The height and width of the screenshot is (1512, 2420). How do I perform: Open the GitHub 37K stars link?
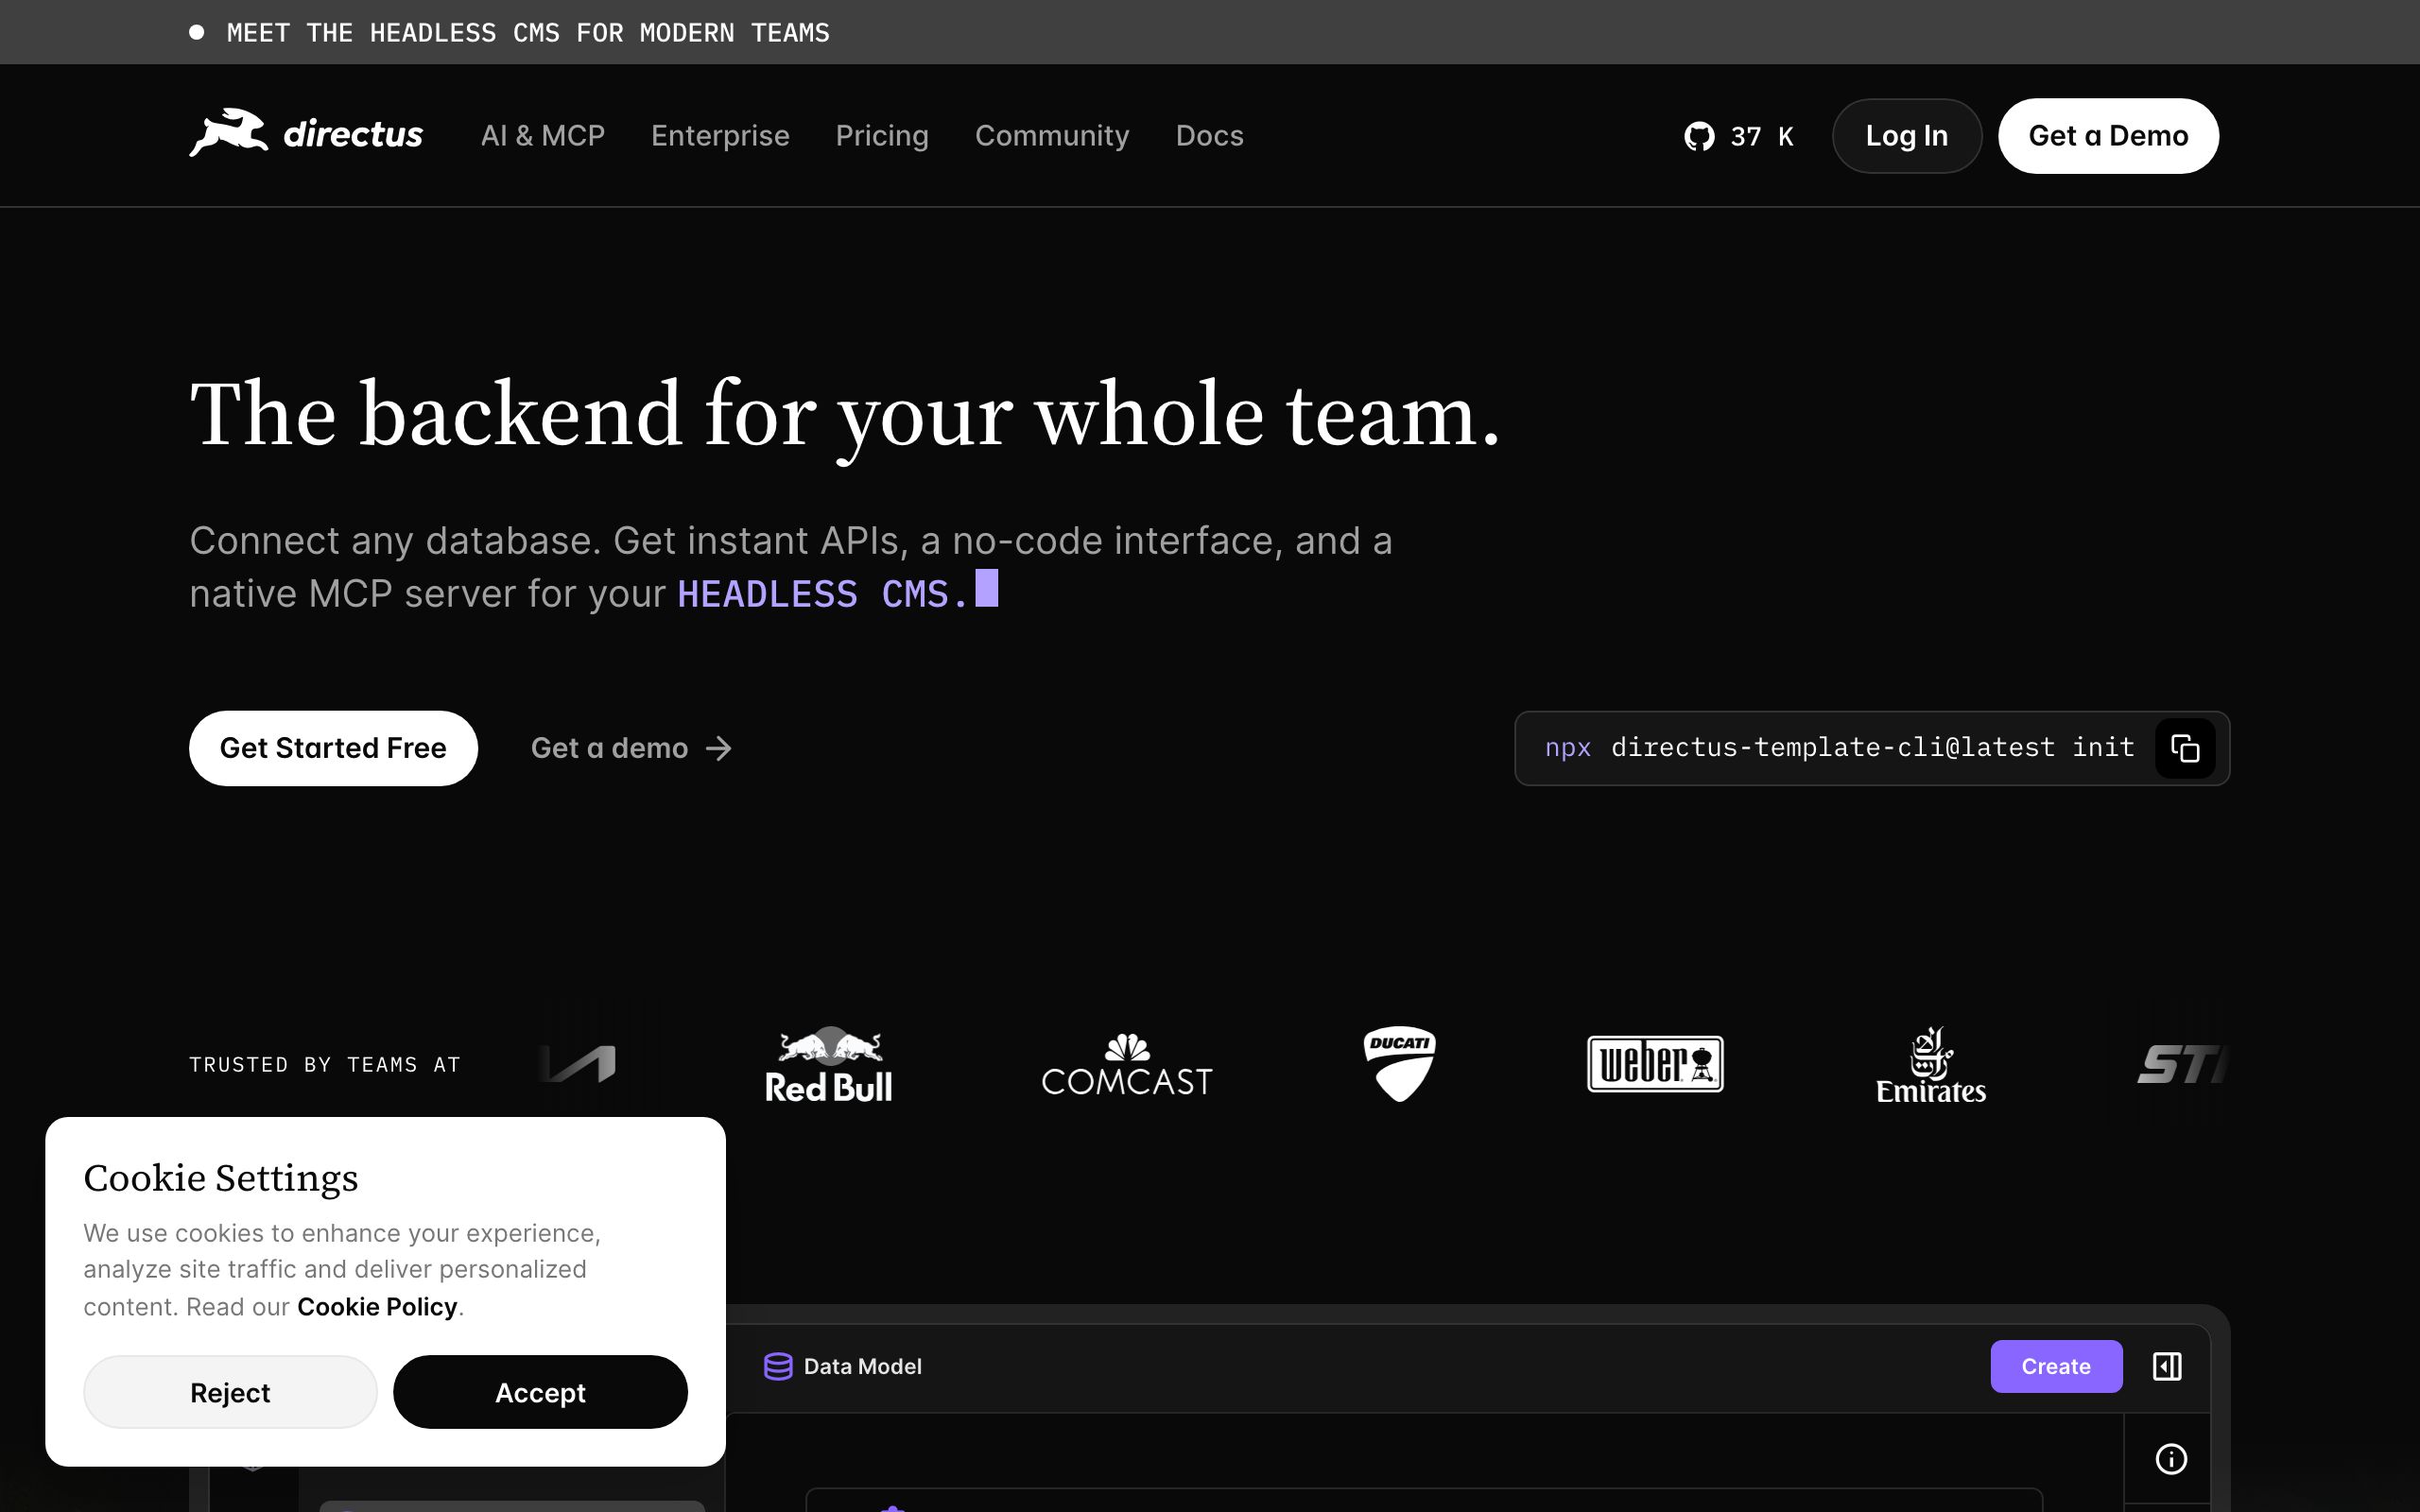1739,136
